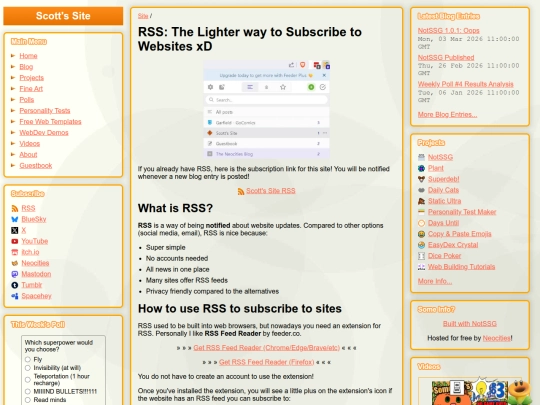This screenshot has width=540, height=405.
Task: Open the Dice Poker project link text
Action: coord(444,256)
